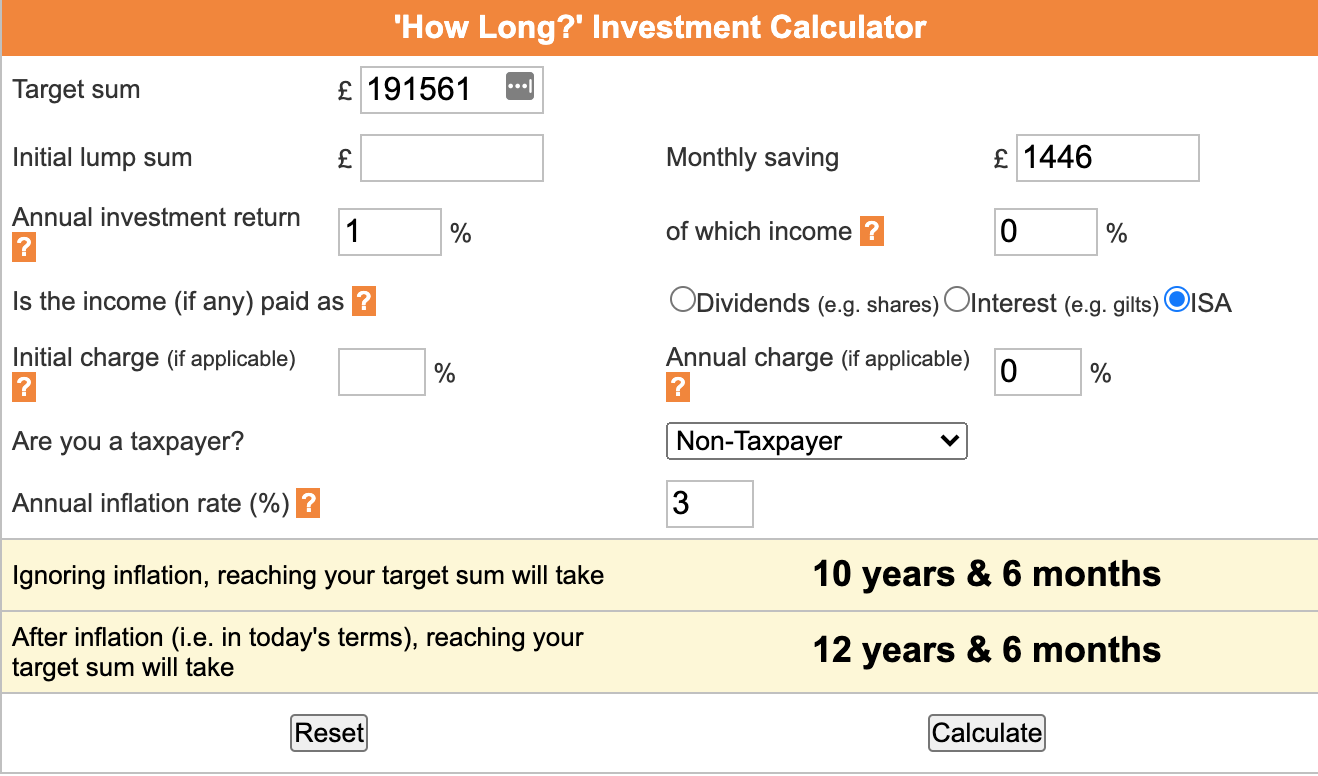Click help icon beside 'of which income'
The width and height of the screenshot is (1318, 776).
(x=872, y=232)
